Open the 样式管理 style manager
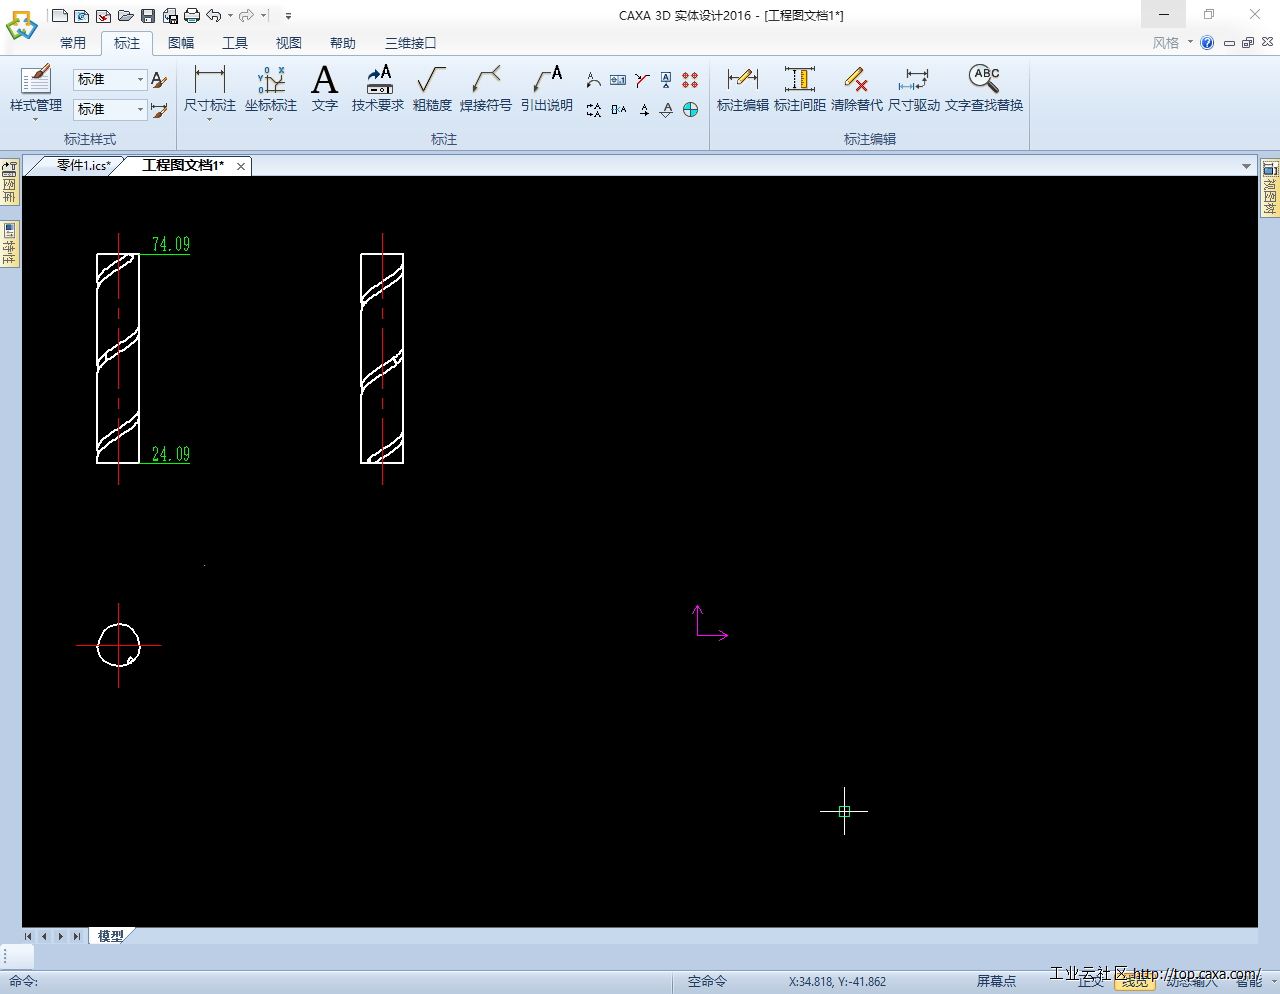 pos(35,88)
